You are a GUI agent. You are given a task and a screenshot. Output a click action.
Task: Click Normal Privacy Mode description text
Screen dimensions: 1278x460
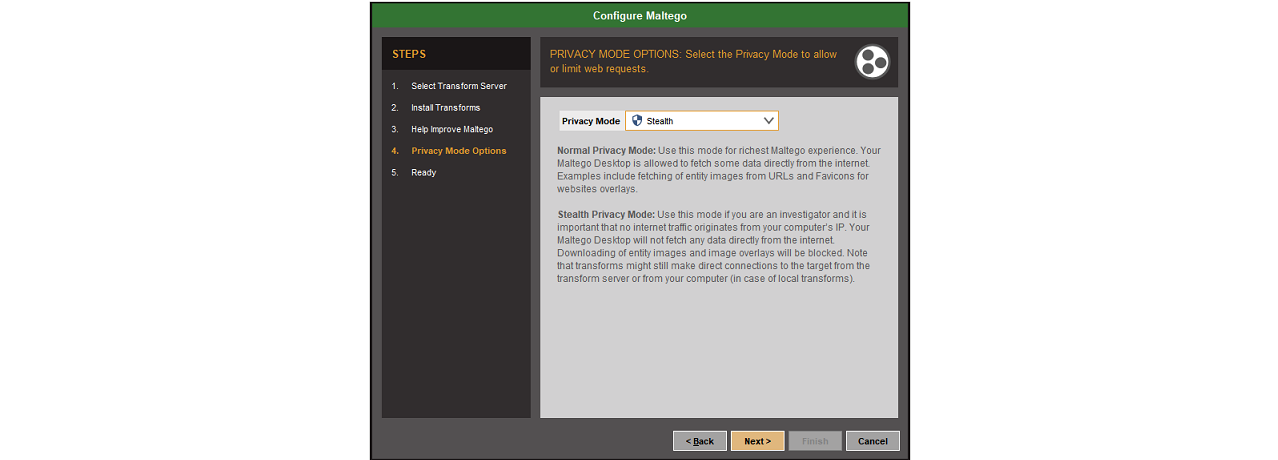click(719, 170)
